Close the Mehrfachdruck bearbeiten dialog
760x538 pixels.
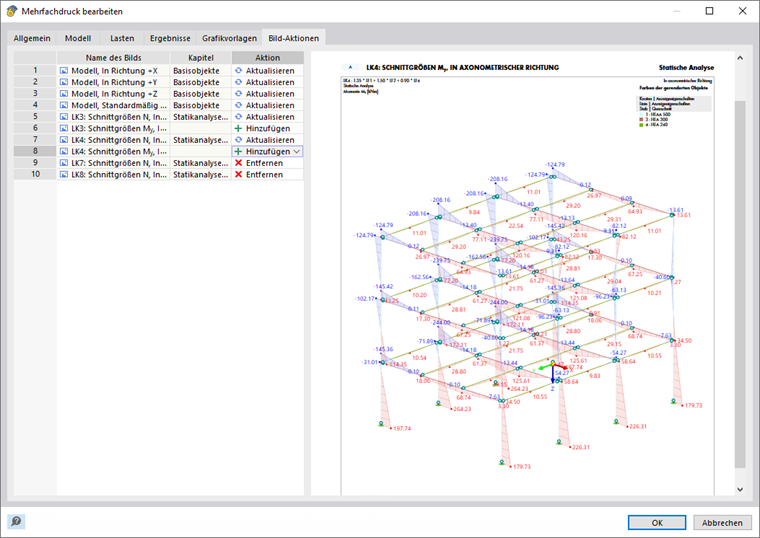pos(742,11)
